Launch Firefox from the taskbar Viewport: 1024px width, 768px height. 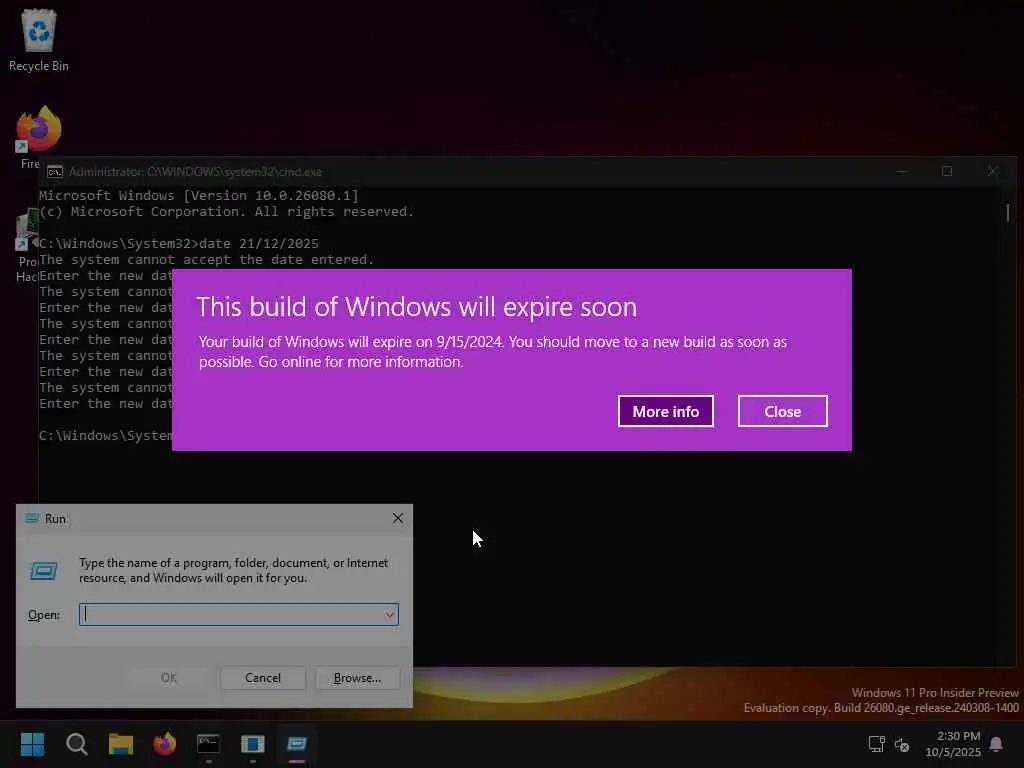point(165,744)
